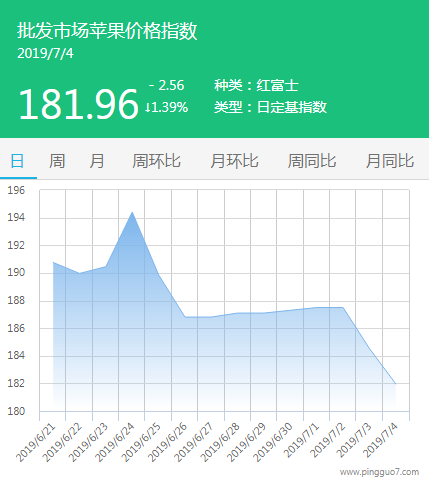The height and width of the screenshot is (484, 429).
Task: Click the label 种类：红富士
Action: click(256, 85)
